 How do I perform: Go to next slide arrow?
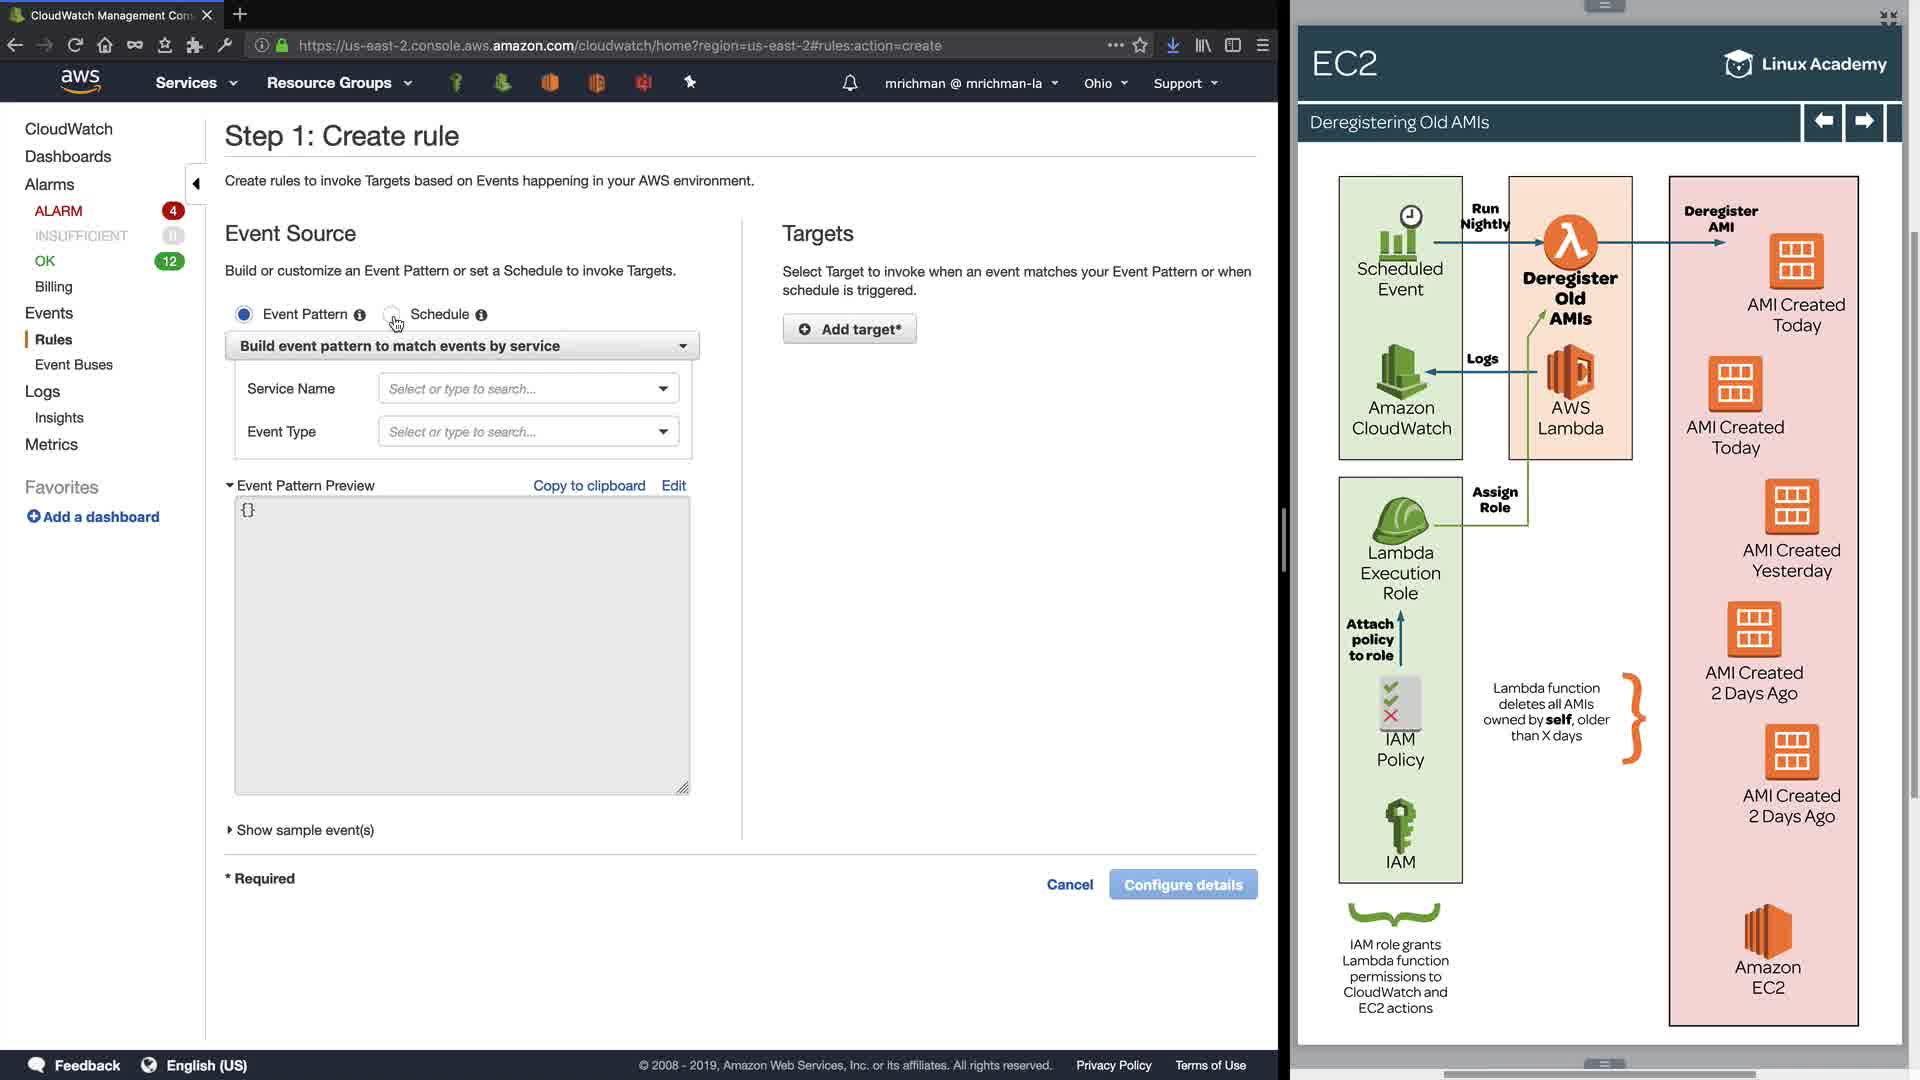[1864, 121]
